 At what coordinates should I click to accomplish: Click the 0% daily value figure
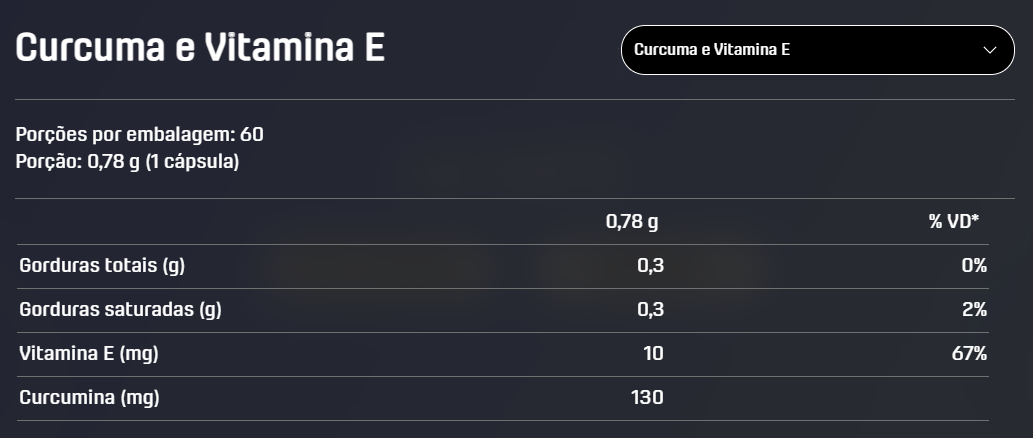point(974,266)
